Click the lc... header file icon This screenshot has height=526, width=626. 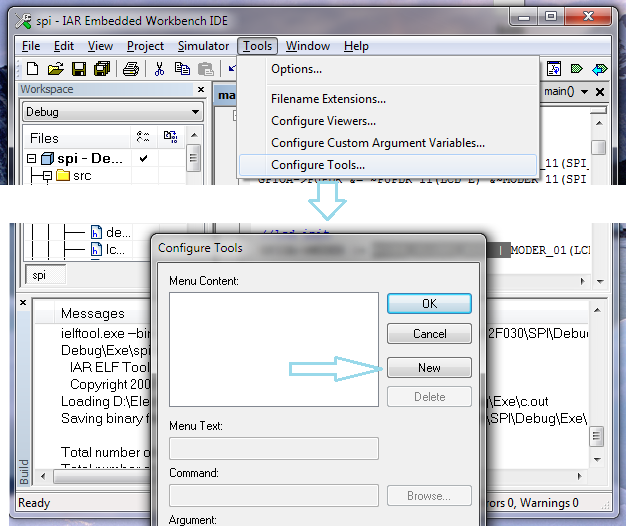[96, 249]
